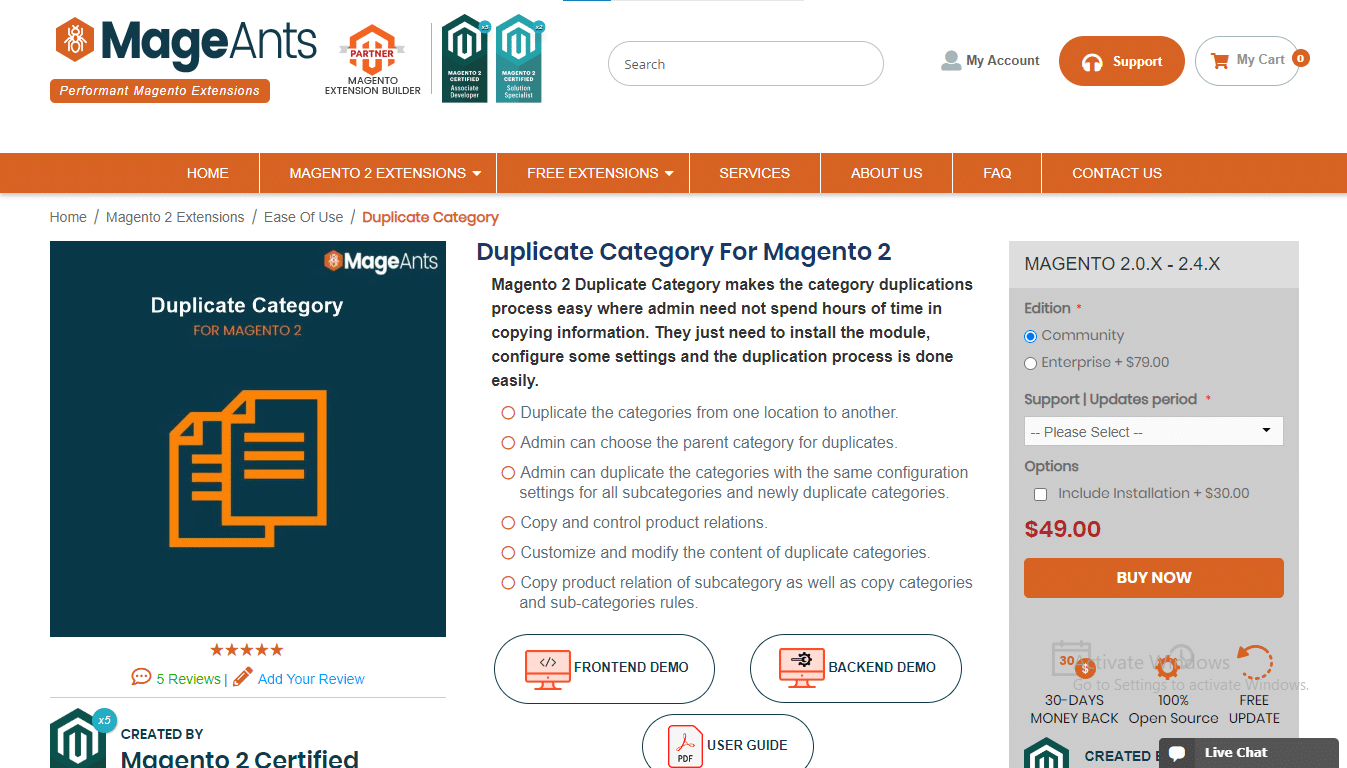Image resolution: width=1347 pixels, height=768 pixels.
Task: Click the 100% Open Source icon
Action: click(1174, 663)
